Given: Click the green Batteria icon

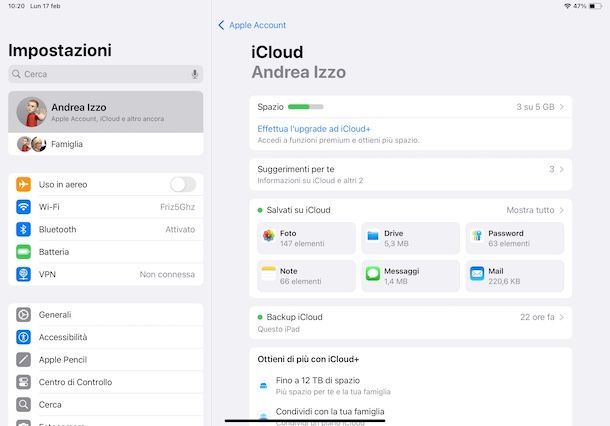Looking at the screenshot, I should point(23,252).
